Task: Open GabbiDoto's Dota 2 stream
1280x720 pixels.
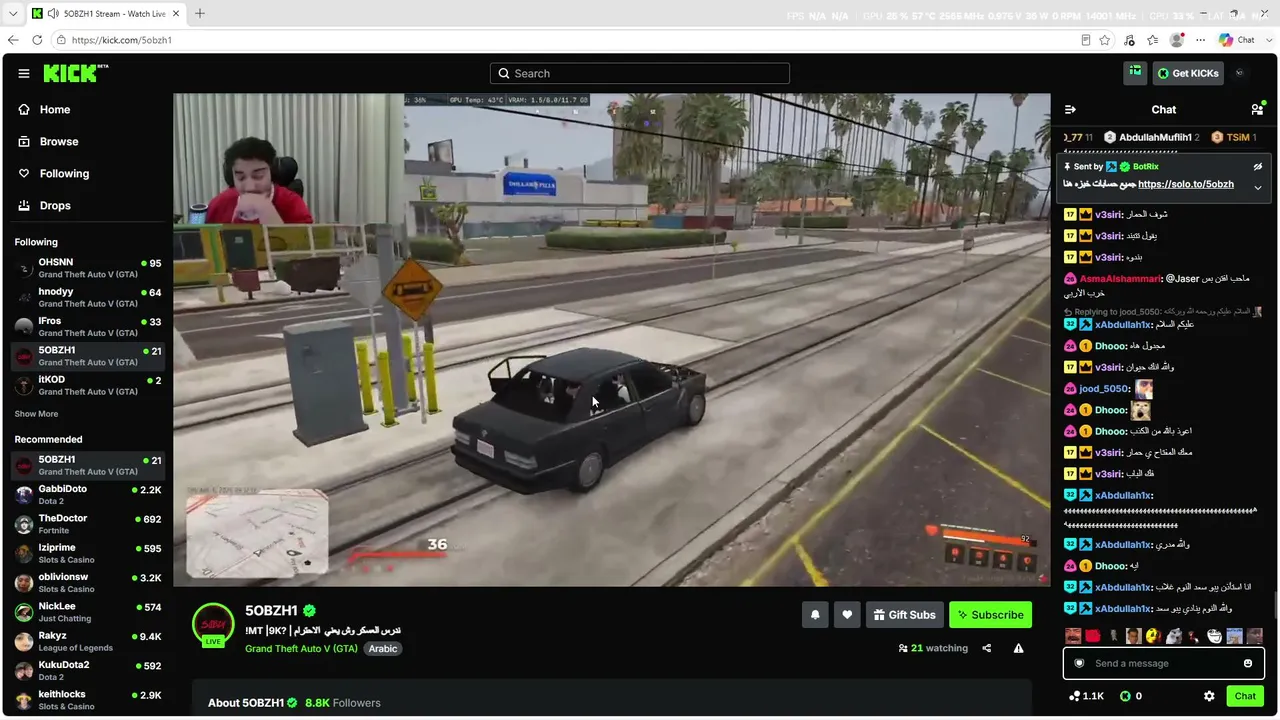Action: pos(86,494)
